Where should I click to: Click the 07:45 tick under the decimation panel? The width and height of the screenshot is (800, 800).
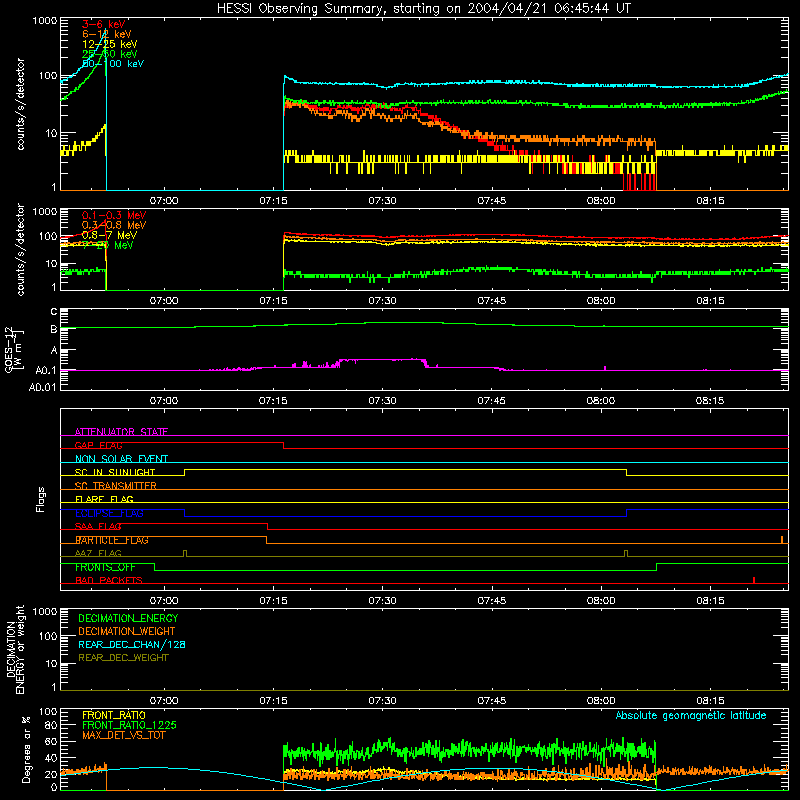491,701
